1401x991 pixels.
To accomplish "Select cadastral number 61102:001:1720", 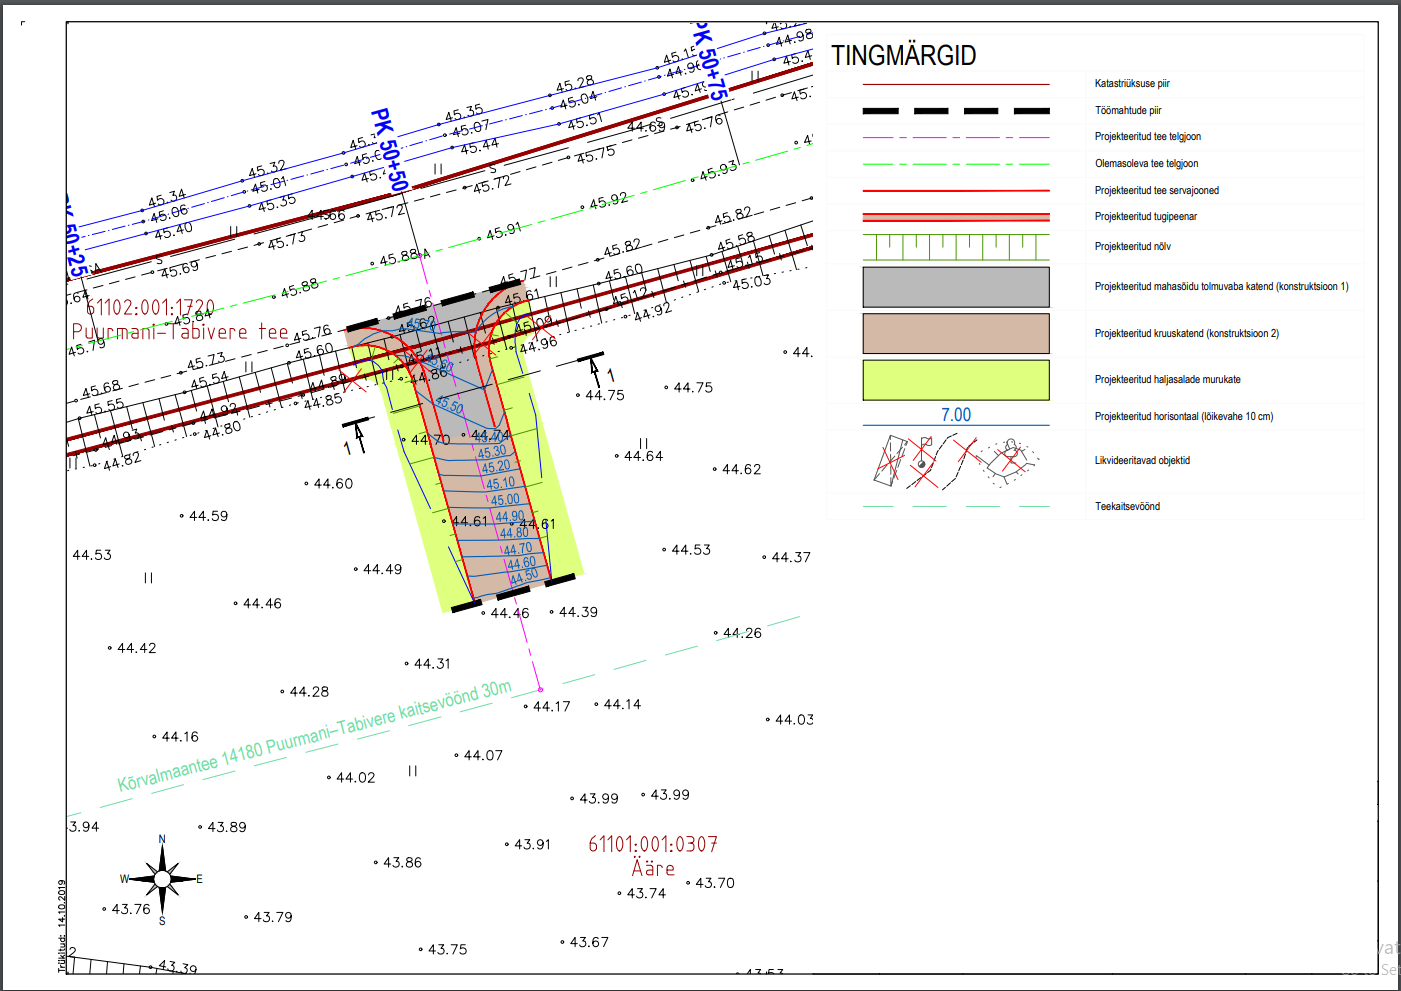I will [150, 307].
